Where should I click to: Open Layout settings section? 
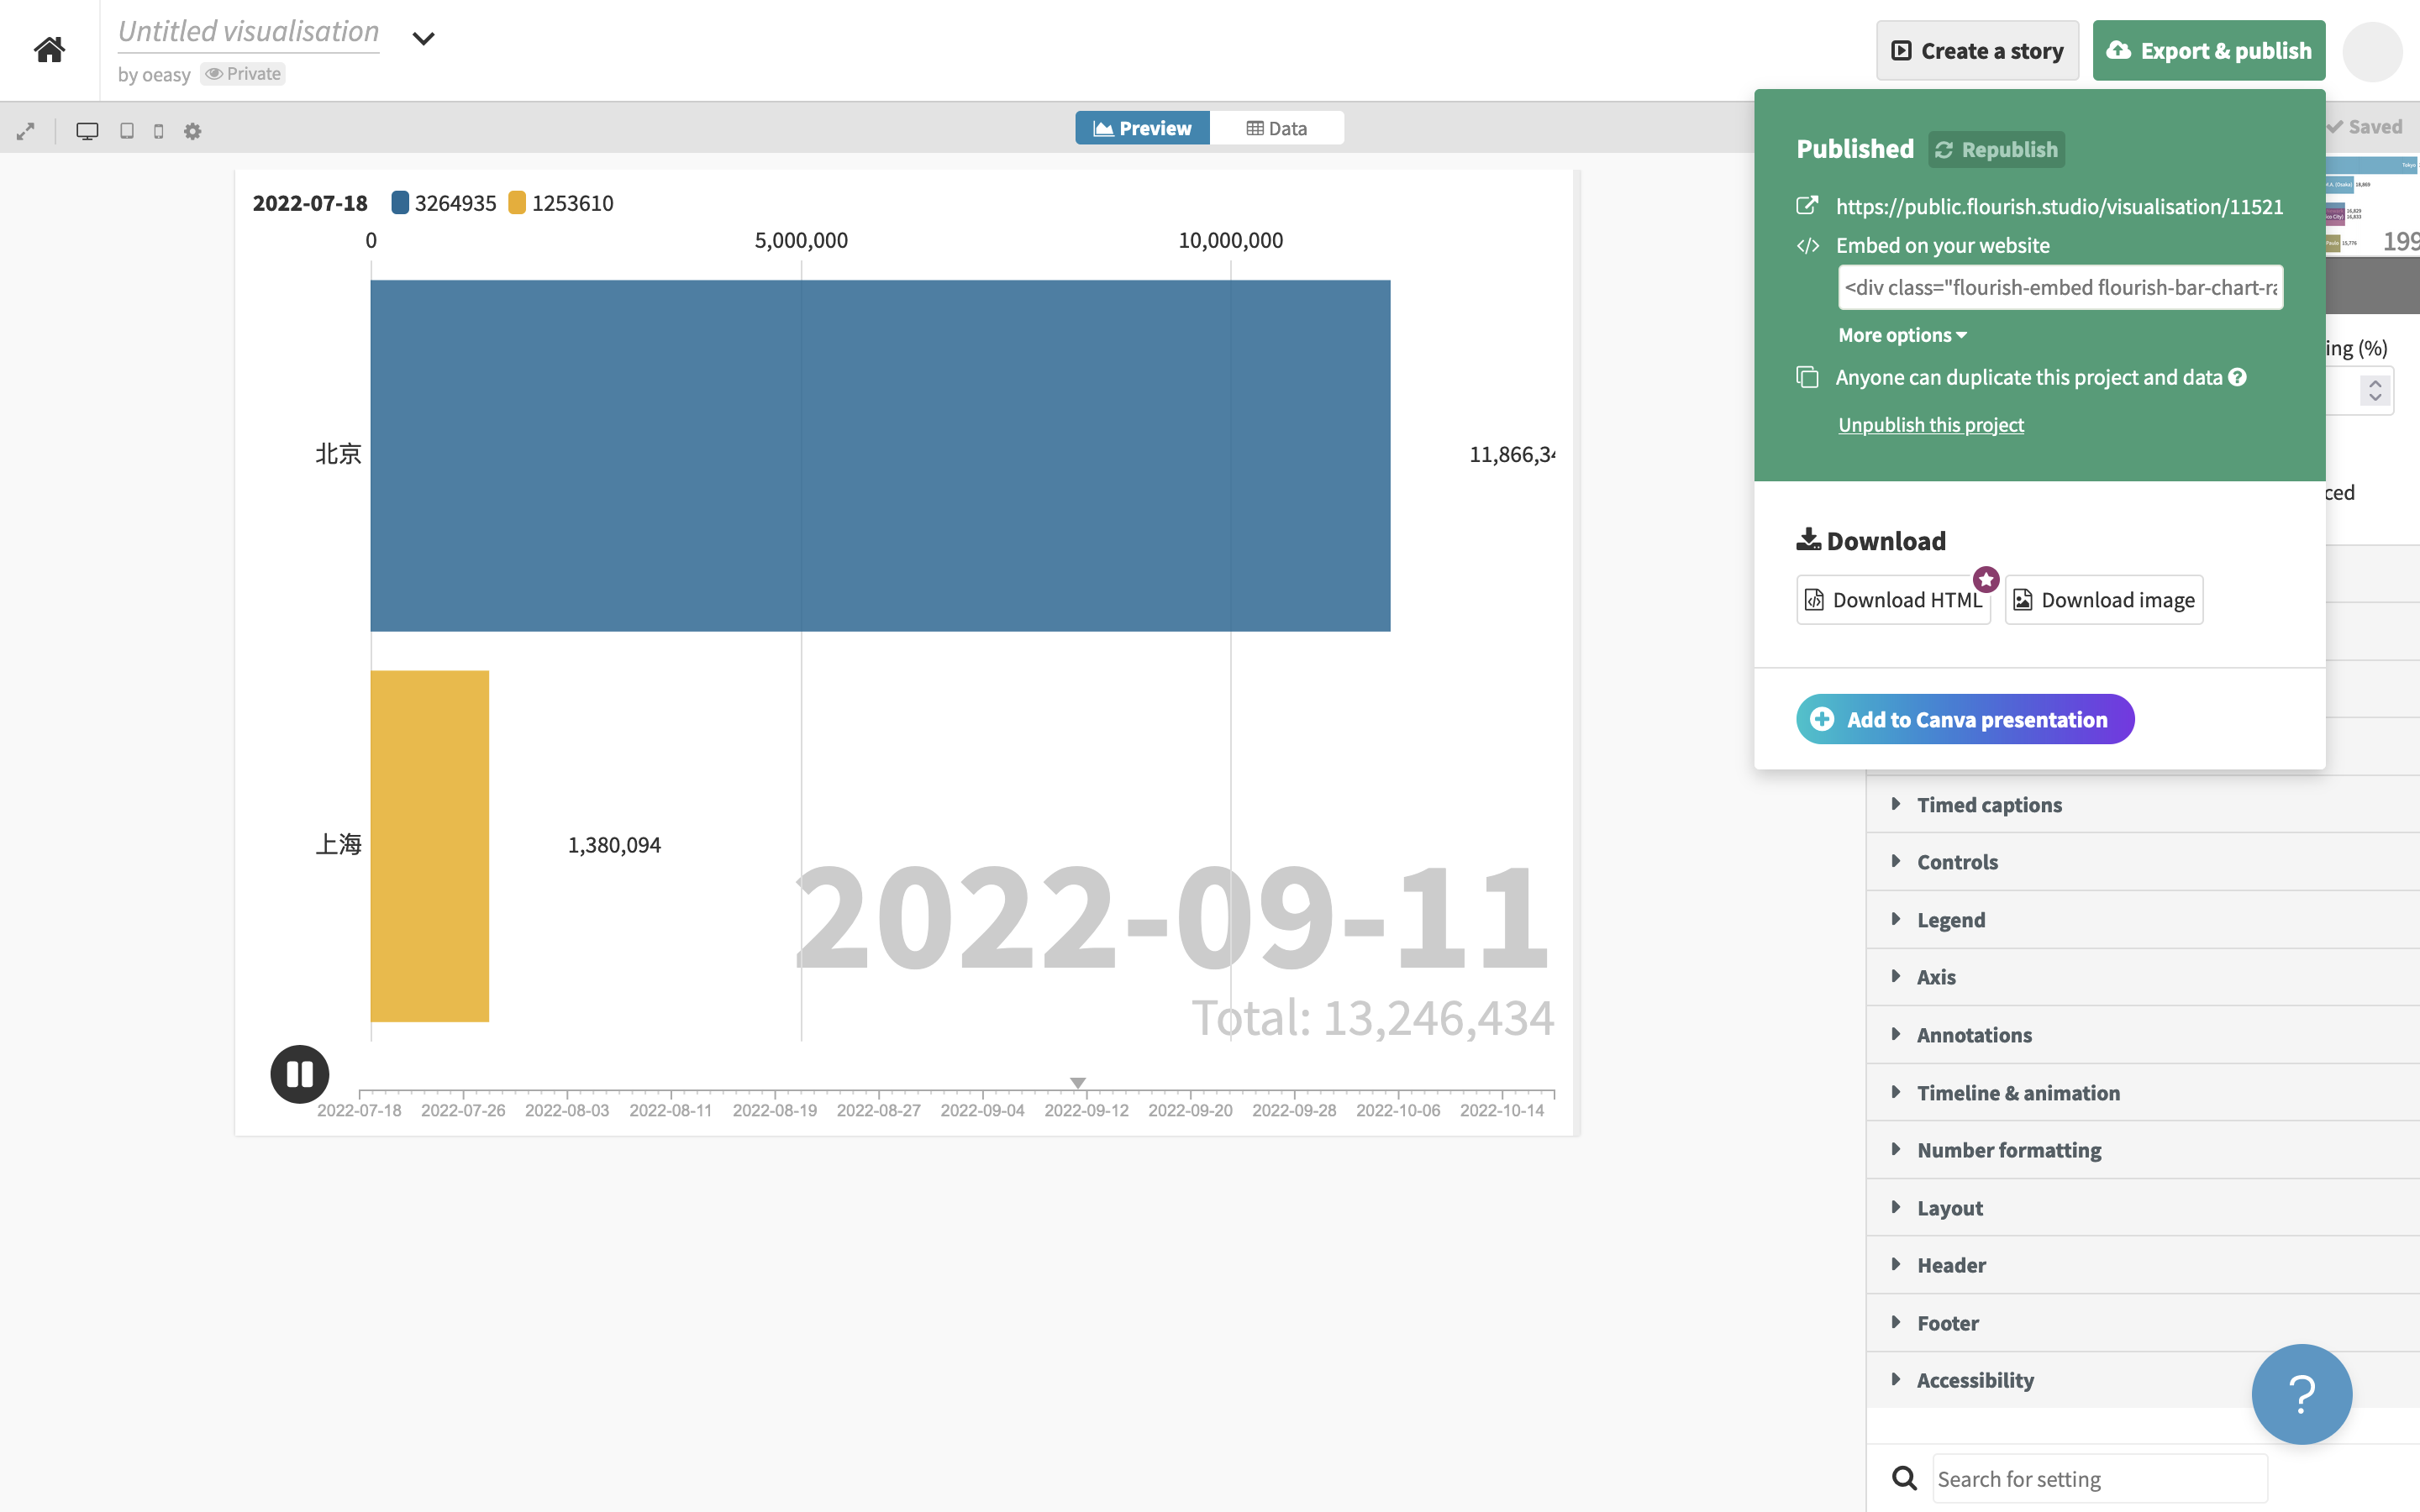[2142, 1208]
